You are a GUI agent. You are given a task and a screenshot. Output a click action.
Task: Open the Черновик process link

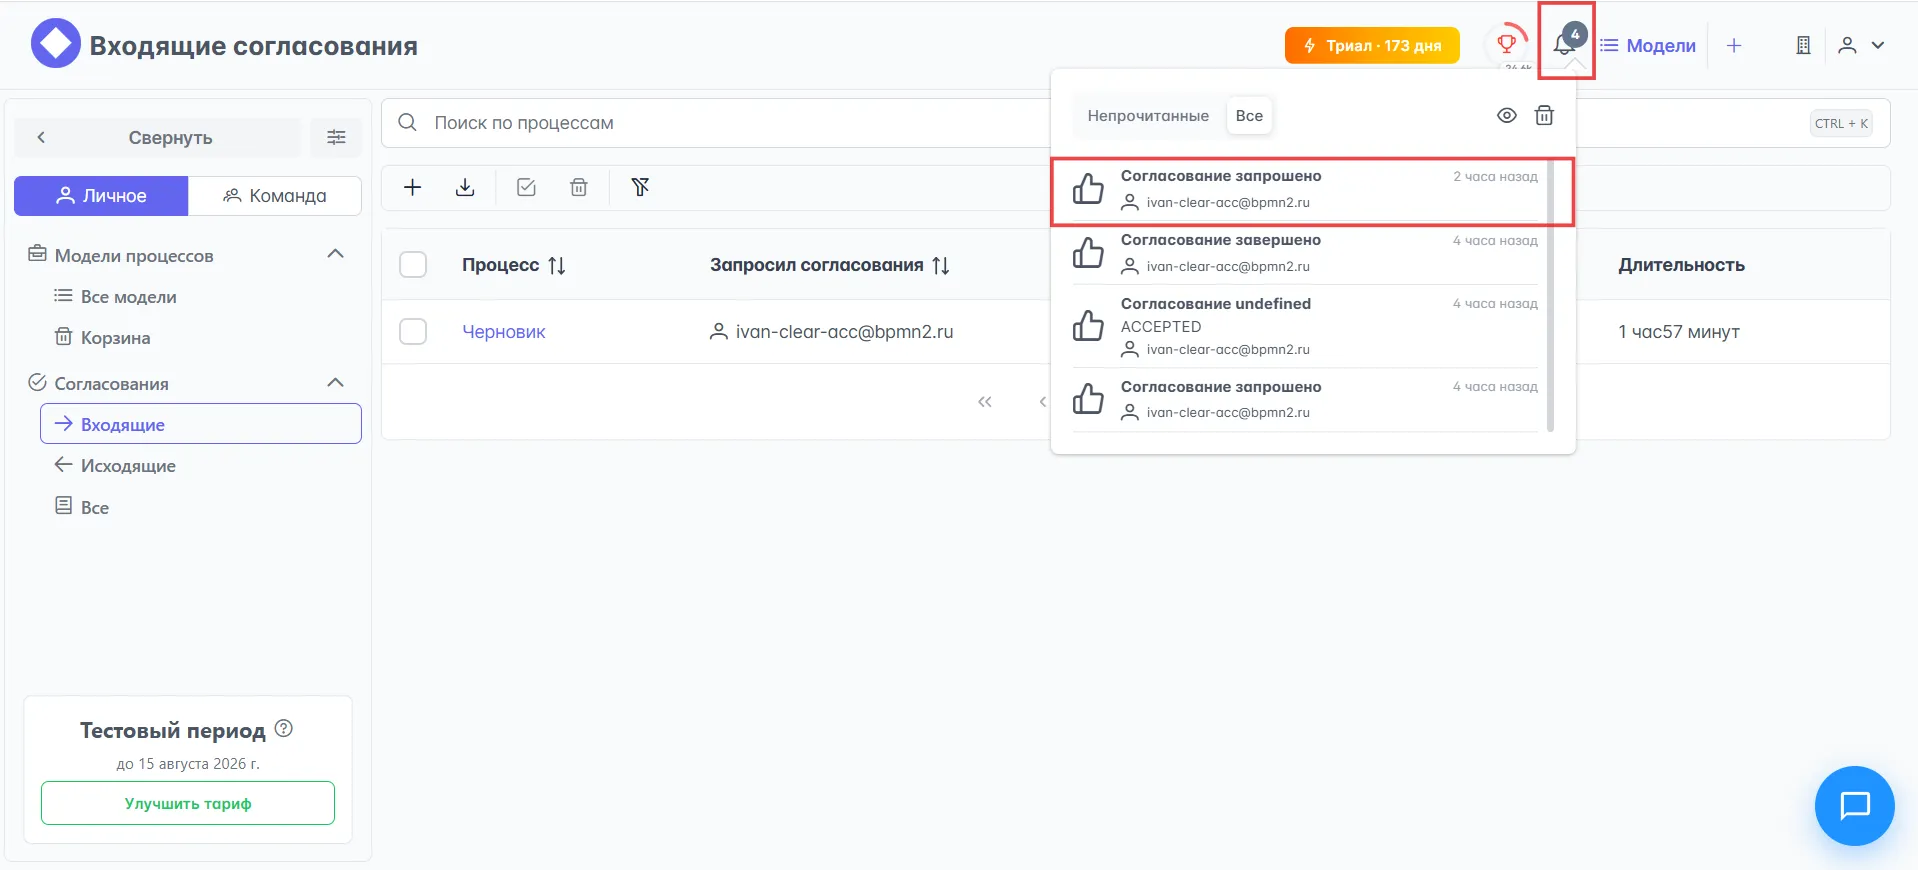[503, 332]
